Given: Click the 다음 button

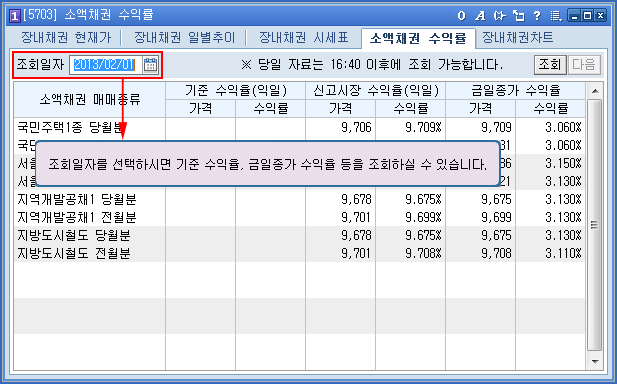Looking at the screenshot, I should (584, 65).
